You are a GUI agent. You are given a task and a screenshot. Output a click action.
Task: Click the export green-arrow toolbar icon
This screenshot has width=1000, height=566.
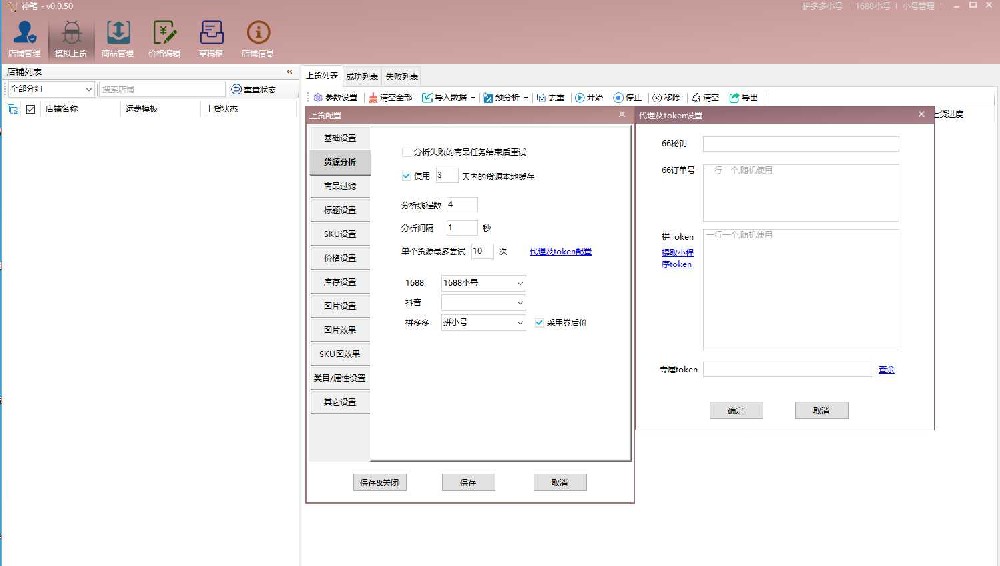(x=734, y=98)
